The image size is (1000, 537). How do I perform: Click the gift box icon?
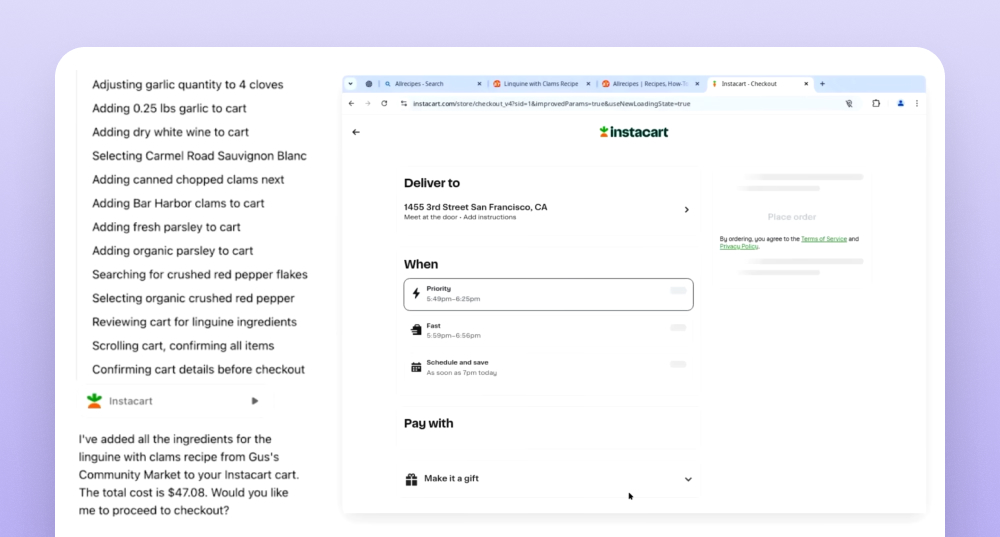tap(411, 479)
